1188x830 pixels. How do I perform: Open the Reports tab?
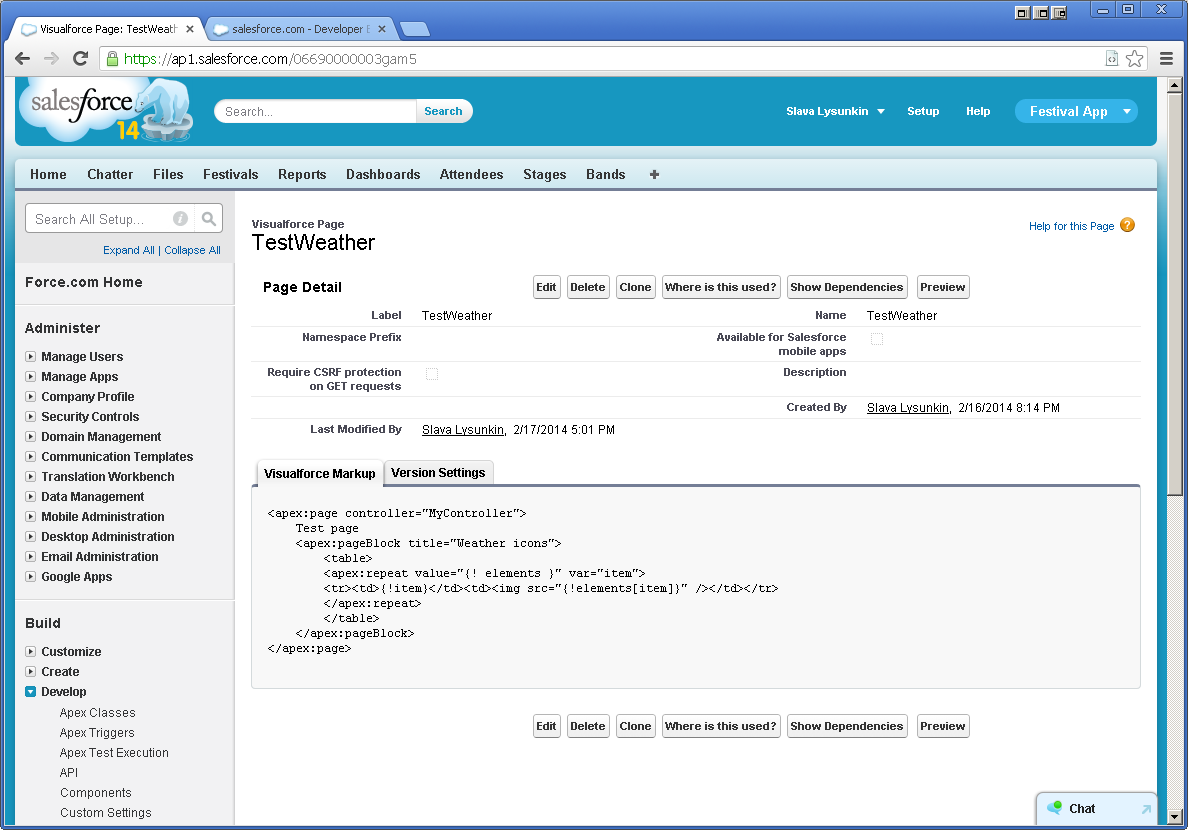pos(302,174)
